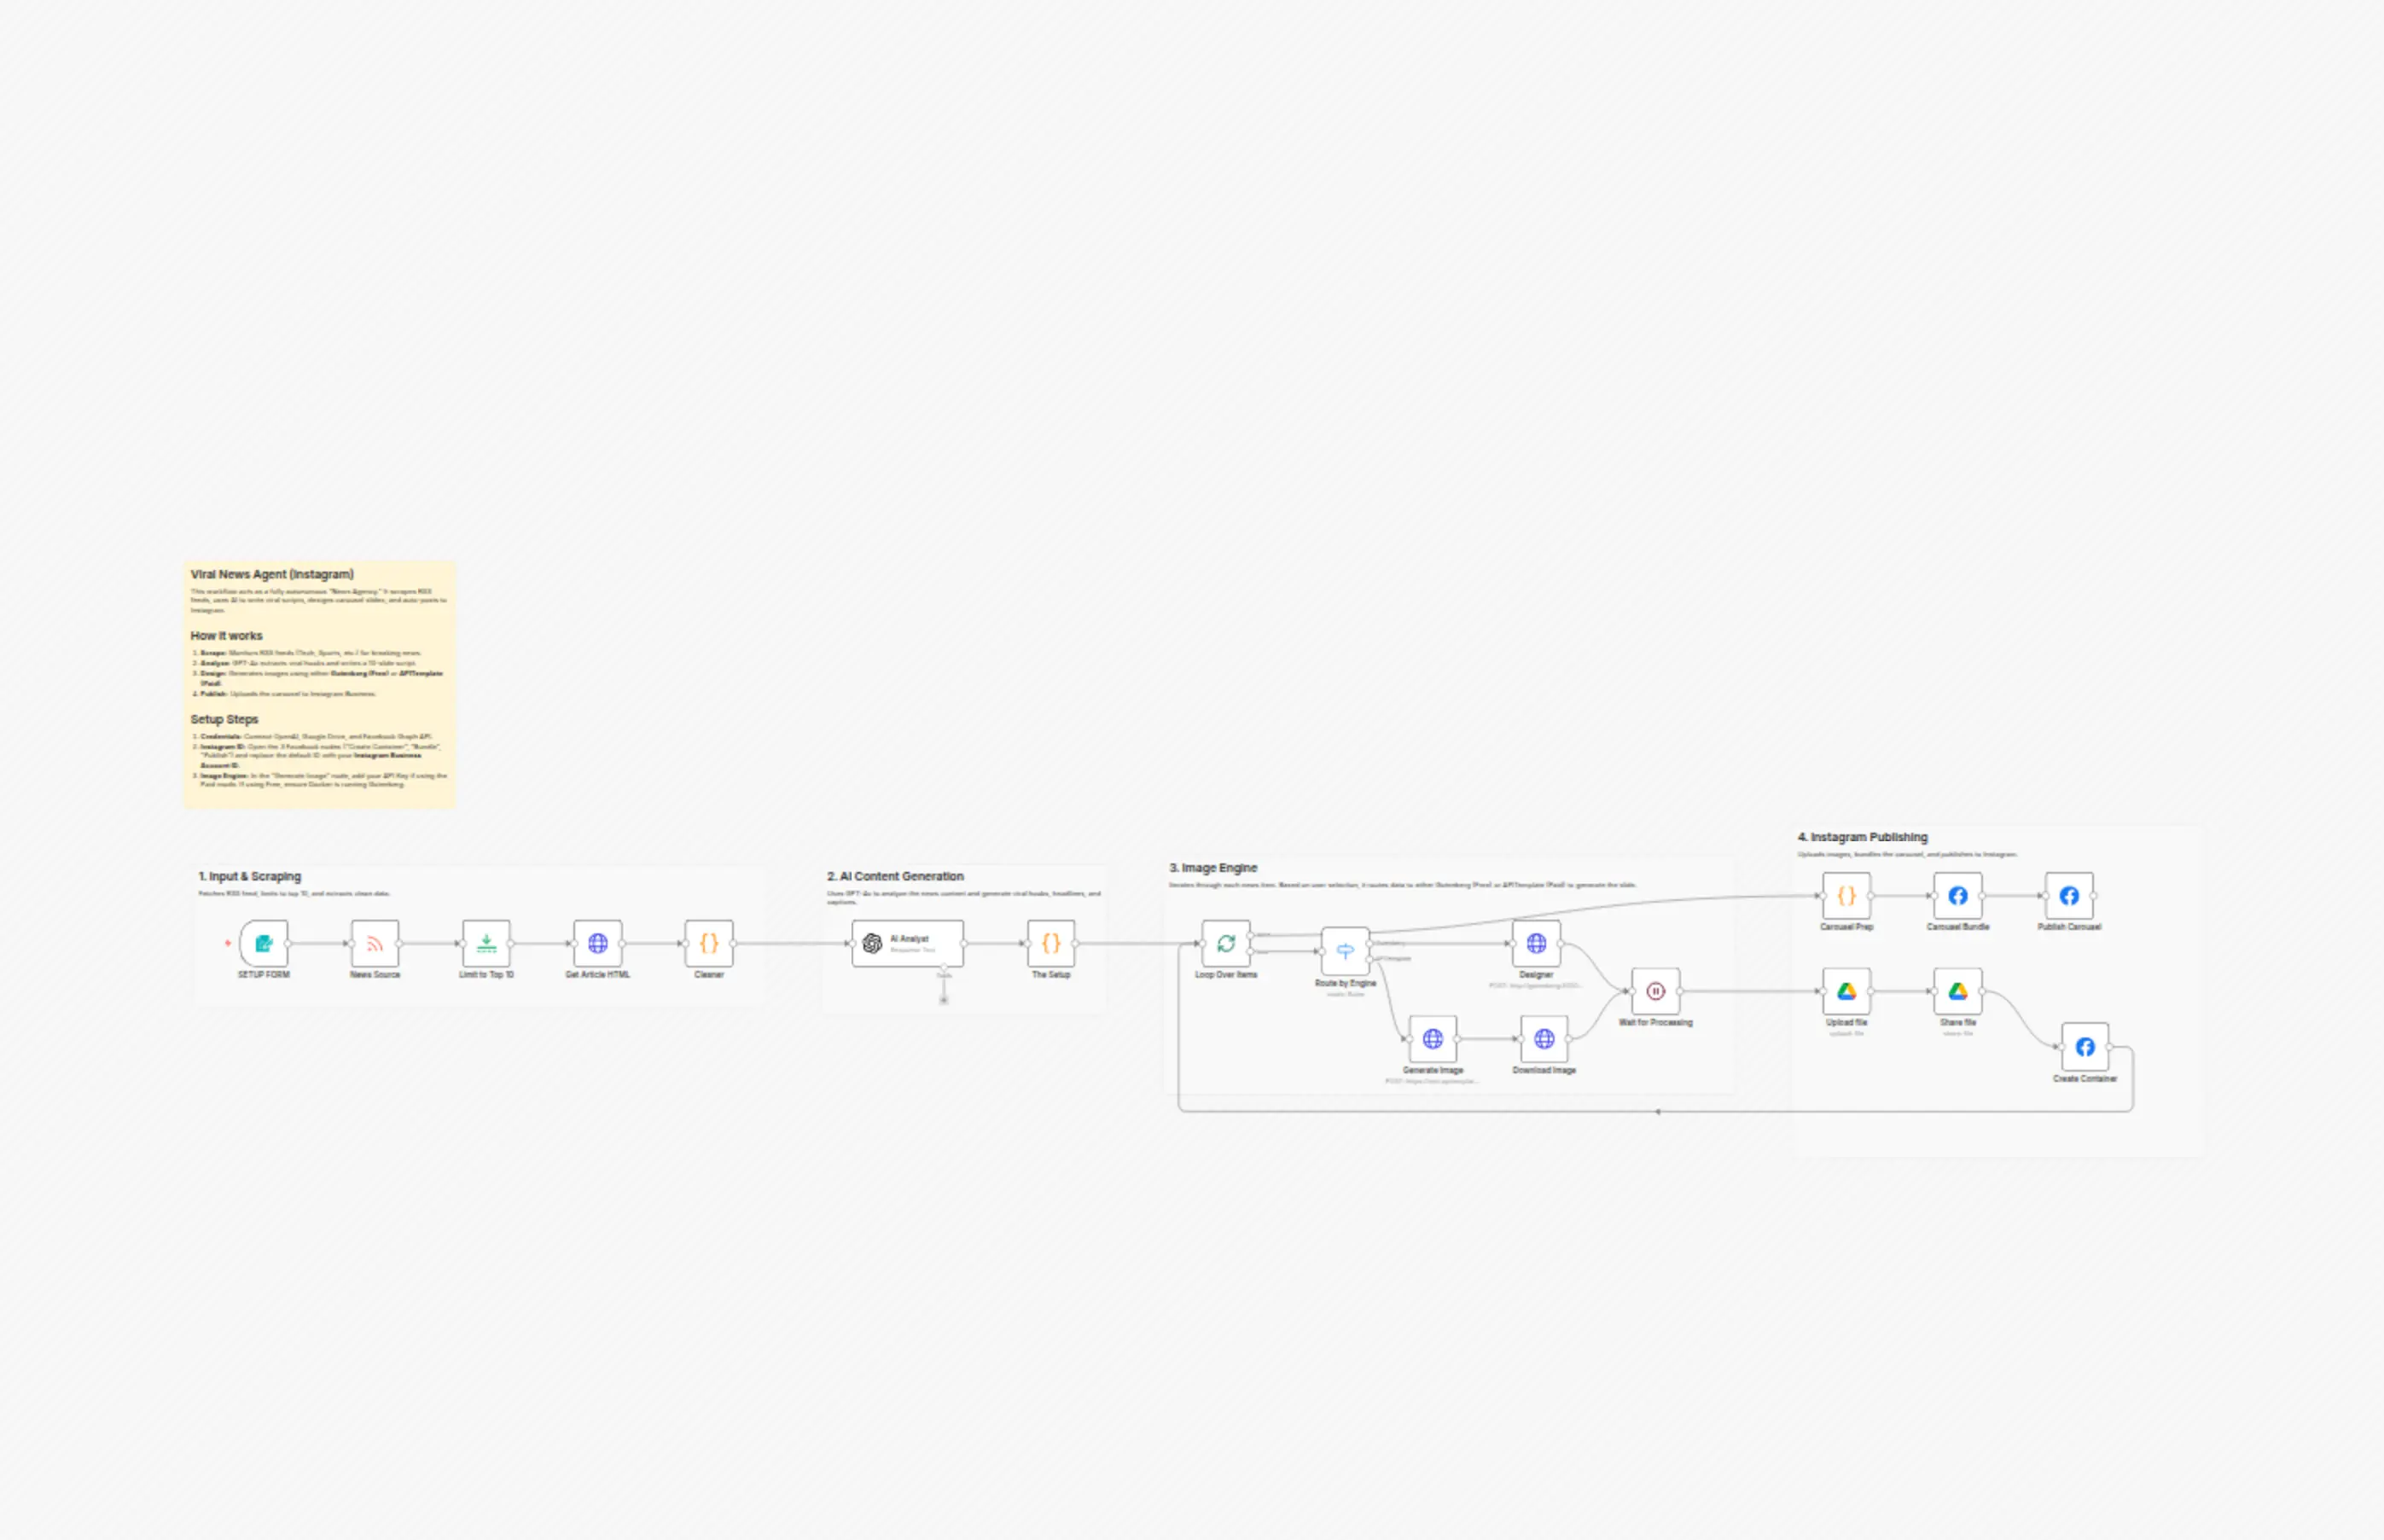2384x1540 pixels.
Task: Select the Route by Engine switch node
Action: (x=1345, y=951)
